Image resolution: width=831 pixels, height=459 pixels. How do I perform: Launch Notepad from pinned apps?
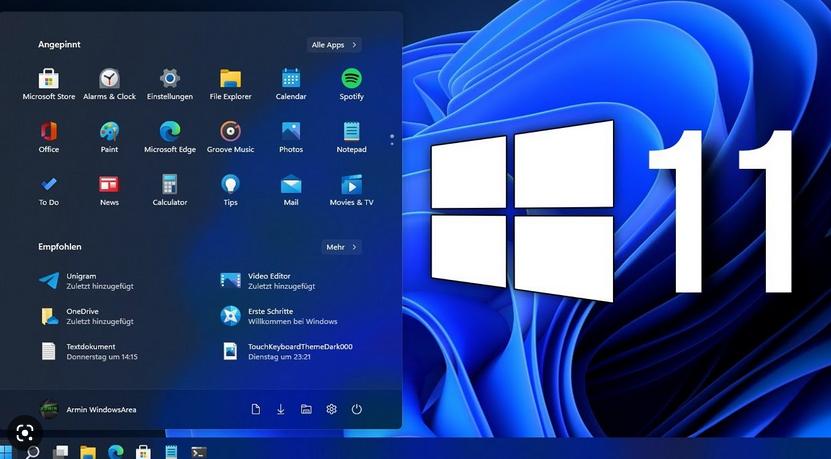click(x=351, y=138)
